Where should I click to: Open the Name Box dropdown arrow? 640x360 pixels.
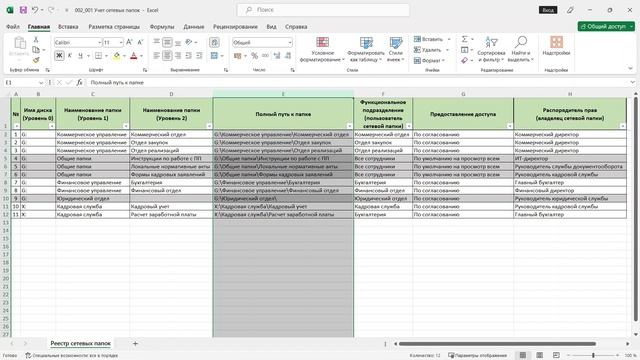[x=41, y=82]
